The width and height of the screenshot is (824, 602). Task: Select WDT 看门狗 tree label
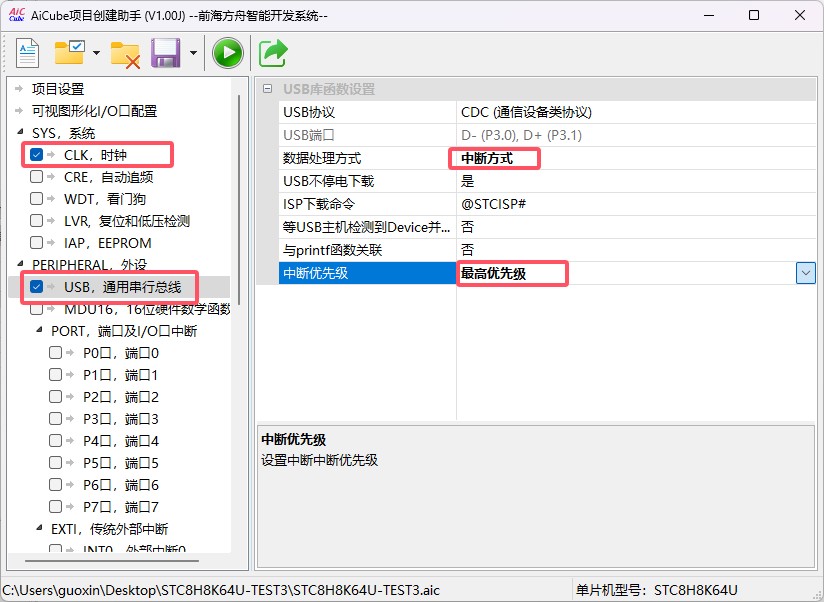coord(105,199)
